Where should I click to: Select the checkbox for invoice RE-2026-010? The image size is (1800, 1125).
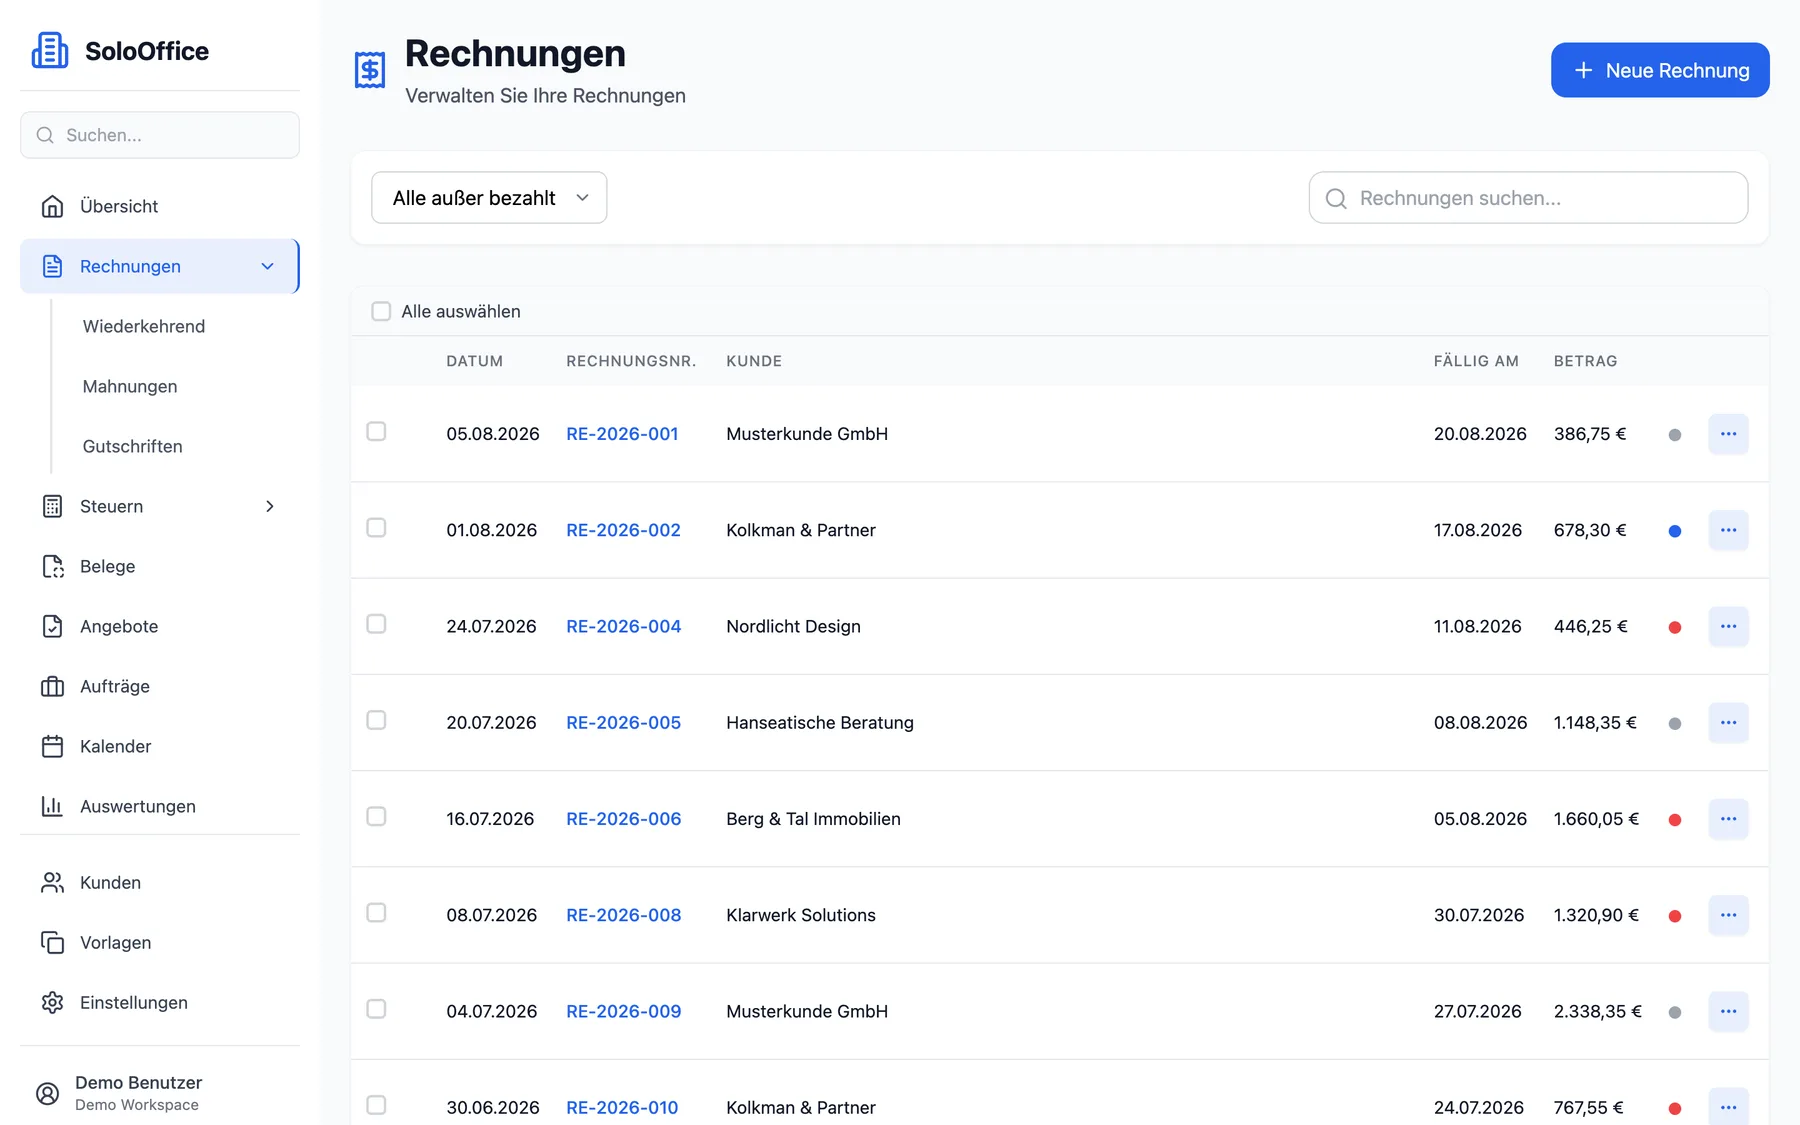point(376,1105)
